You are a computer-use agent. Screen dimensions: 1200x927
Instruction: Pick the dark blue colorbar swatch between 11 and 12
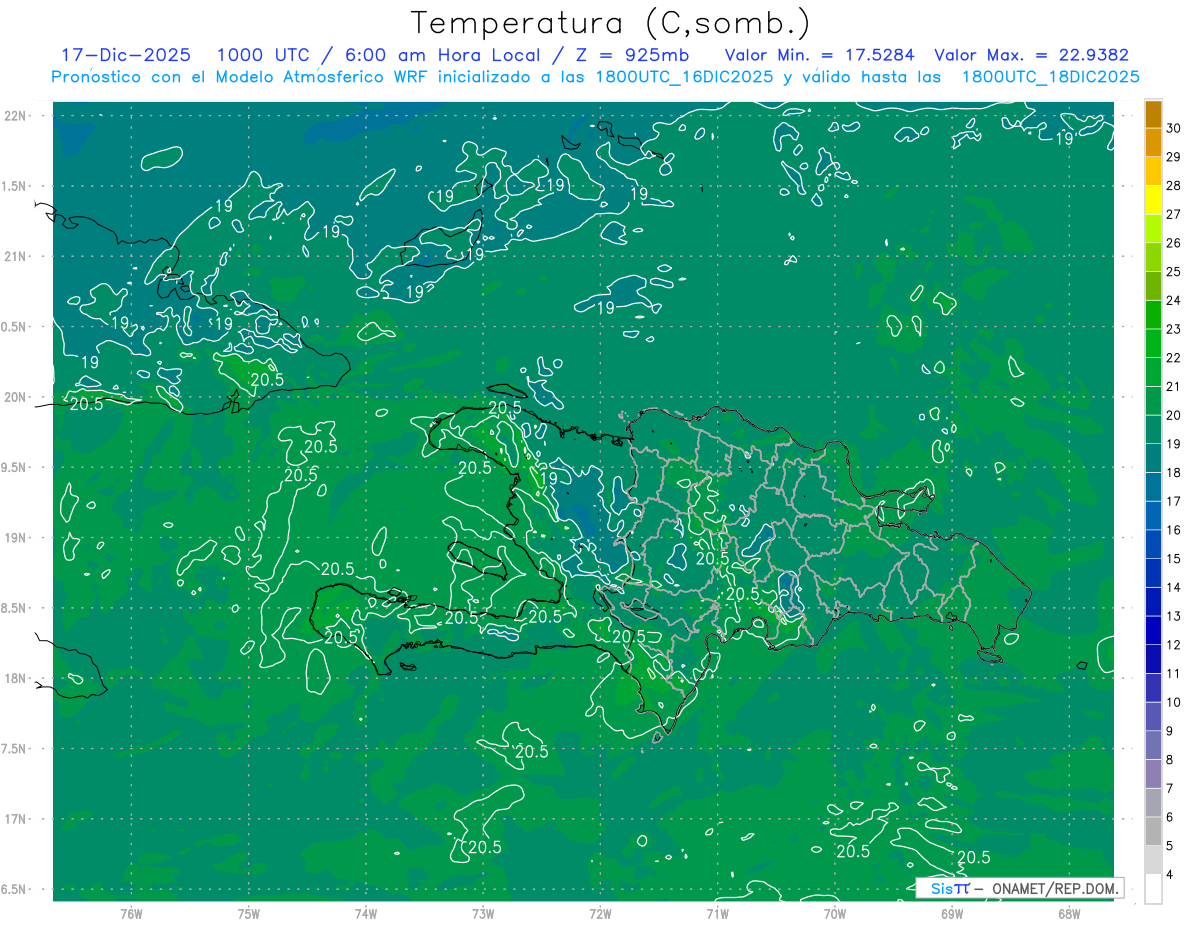1153,660
